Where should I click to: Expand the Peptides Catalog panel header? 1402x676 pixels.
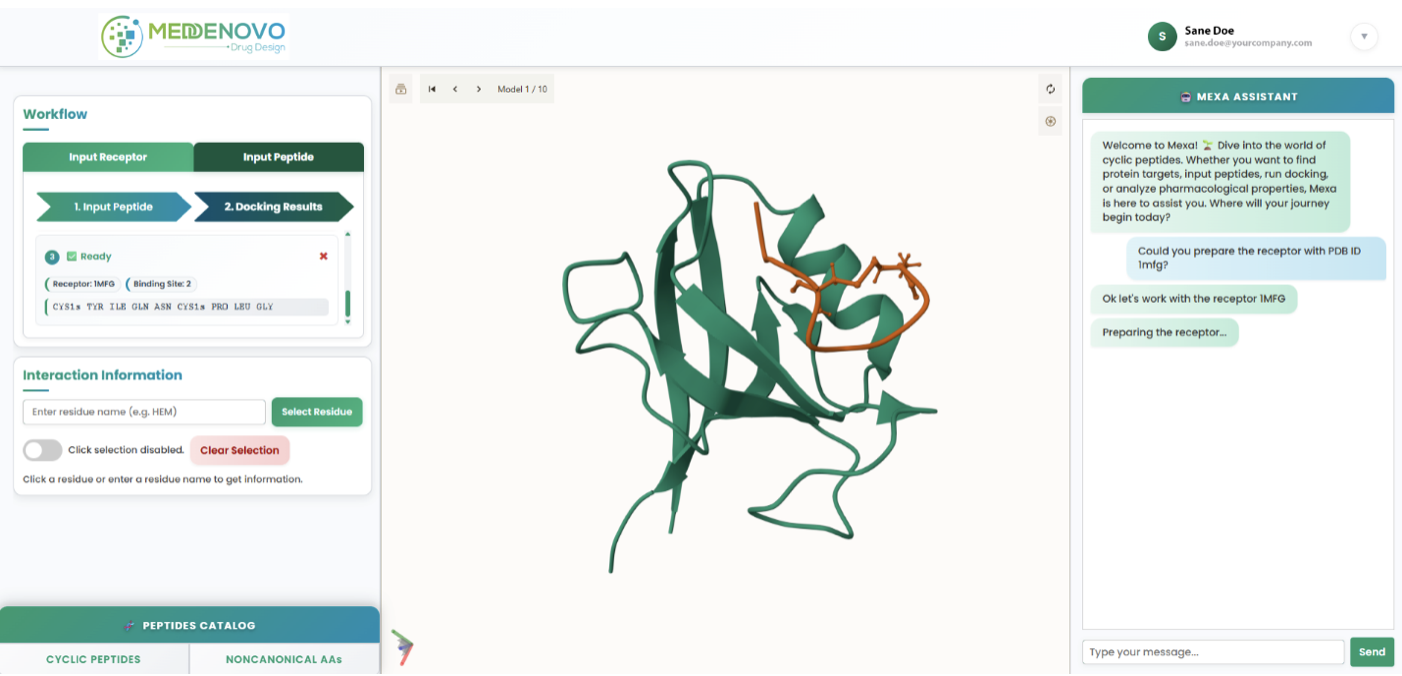click(190, 625)
